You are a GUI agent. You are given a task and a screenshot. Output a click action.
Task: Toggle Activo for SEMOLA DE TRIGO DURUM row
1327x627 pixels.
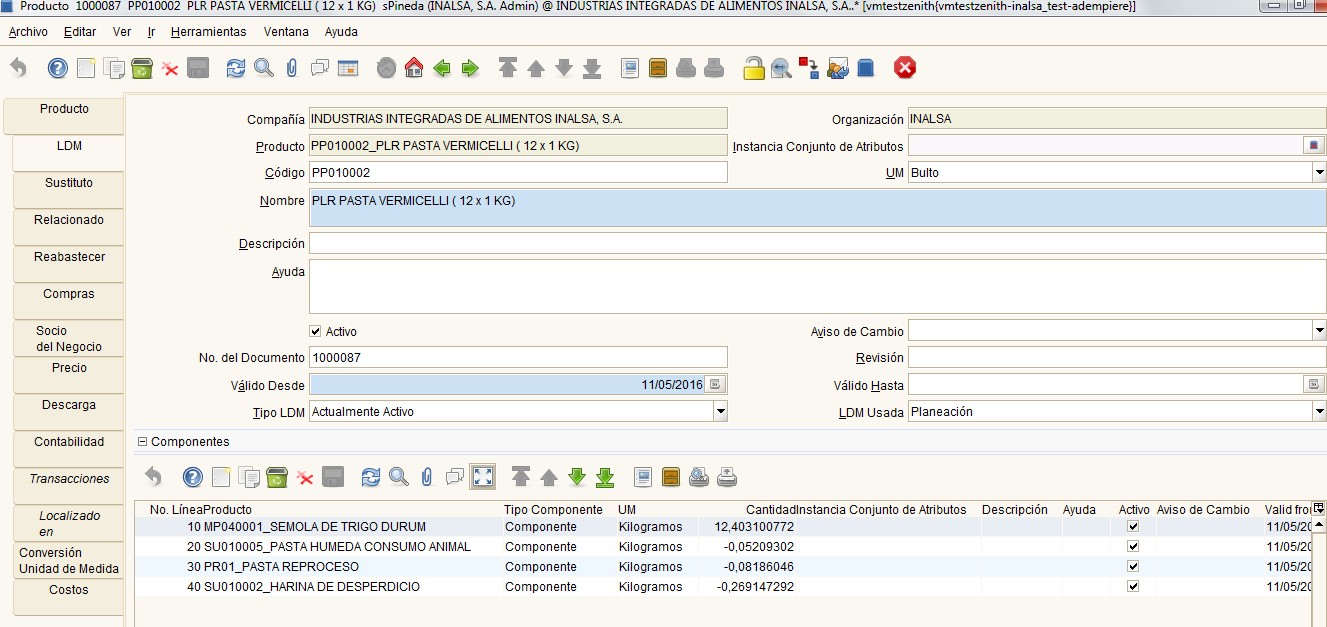(1133, 527)
